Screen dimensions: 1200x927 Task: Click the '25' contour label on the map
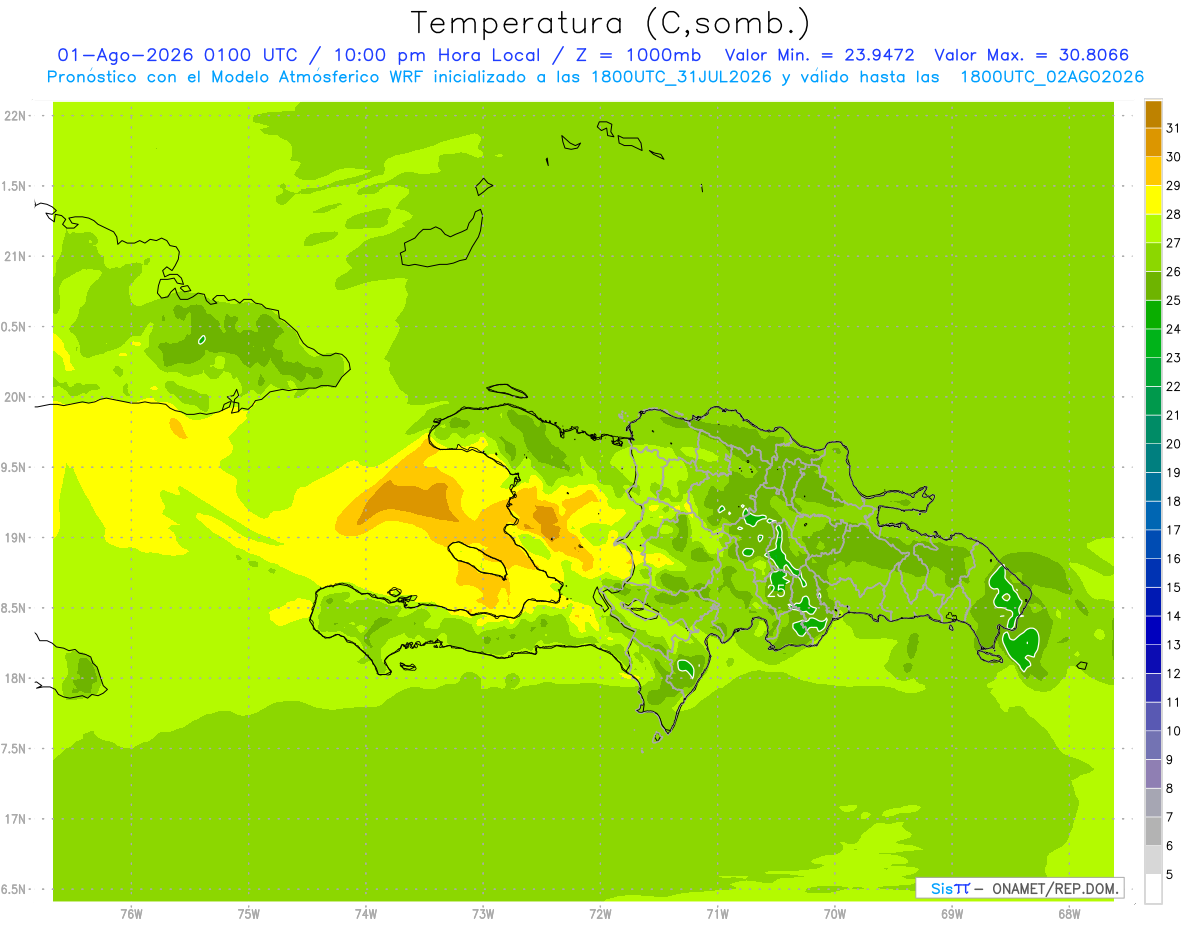pos(776,591)
